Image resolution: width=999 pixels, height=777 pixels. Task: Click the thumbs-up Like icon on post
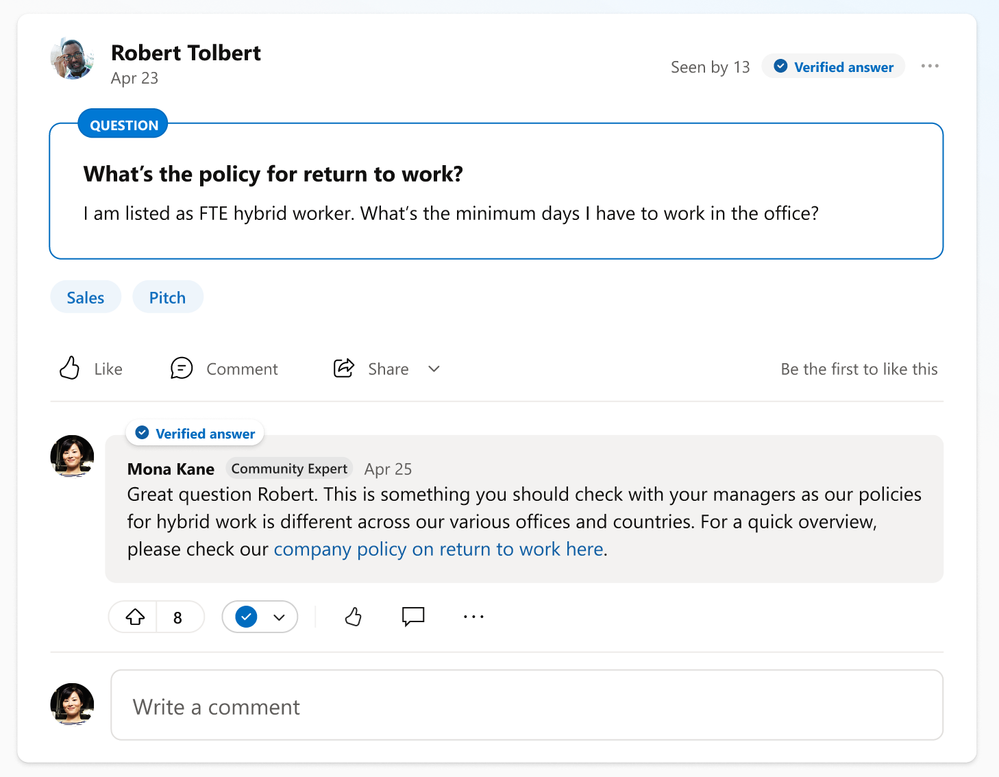[x=69, y=369]
